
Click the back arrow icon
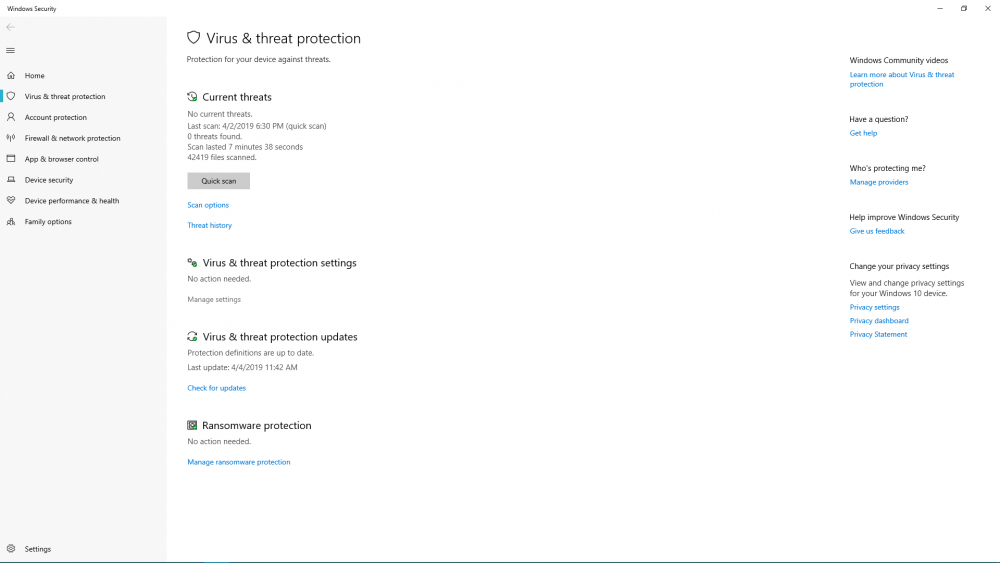pos(10,27)
